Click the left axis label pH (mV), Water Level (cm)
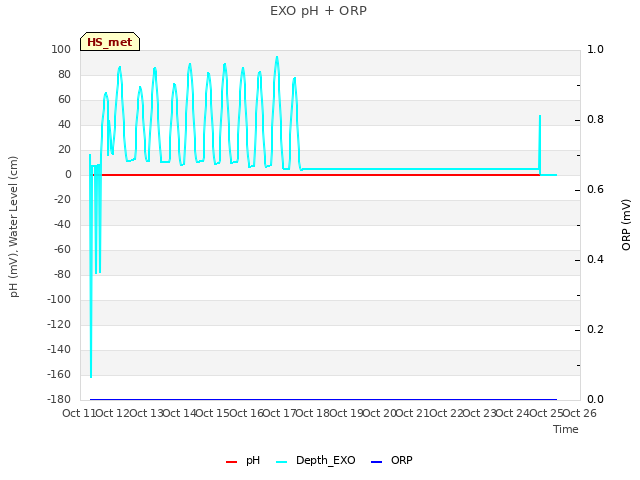 pos(13,227)
